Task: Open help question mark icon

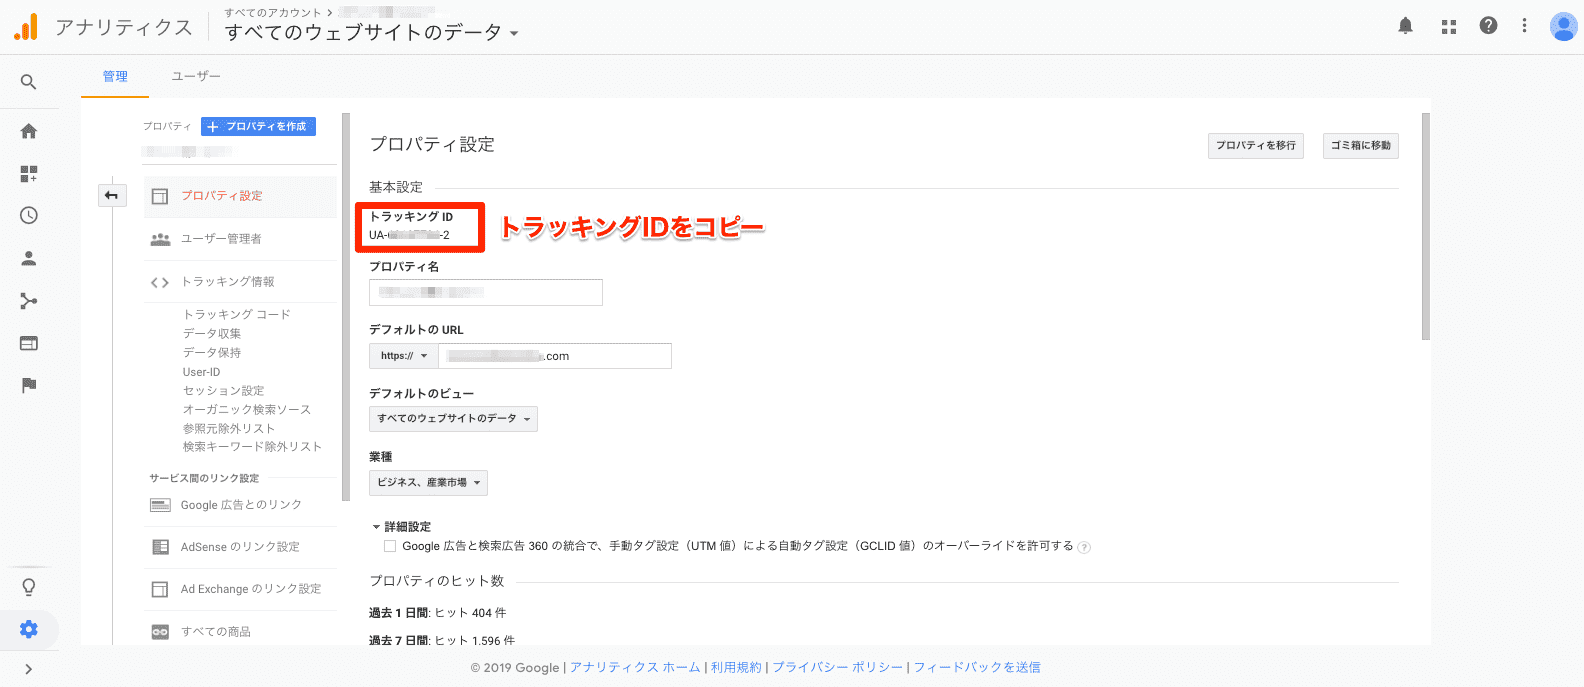Action: (1488, 26)
